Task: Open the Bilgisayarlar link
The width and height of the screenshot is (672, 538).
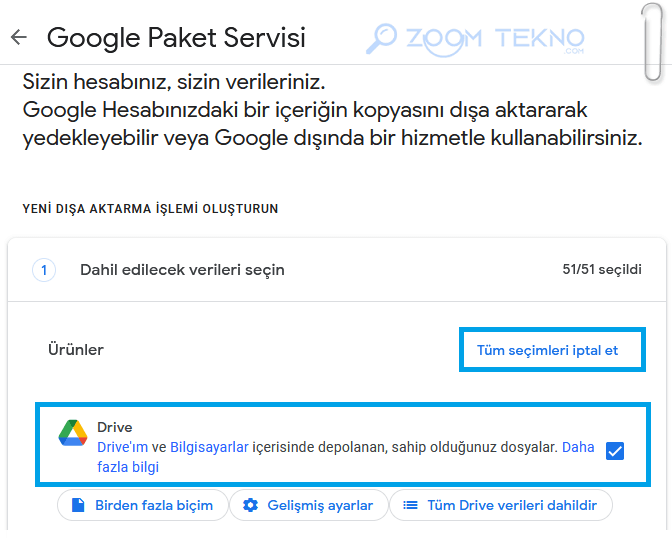Action: [x=209, y=447]
